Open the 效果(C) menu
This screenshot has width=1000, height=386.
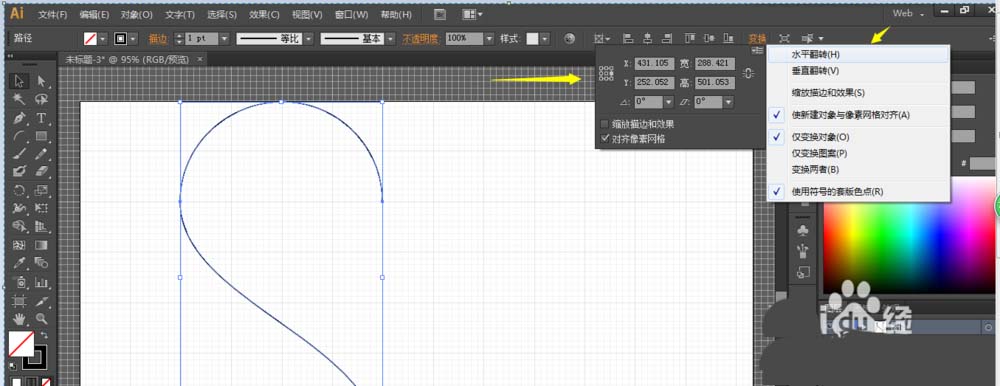(264, 14)
